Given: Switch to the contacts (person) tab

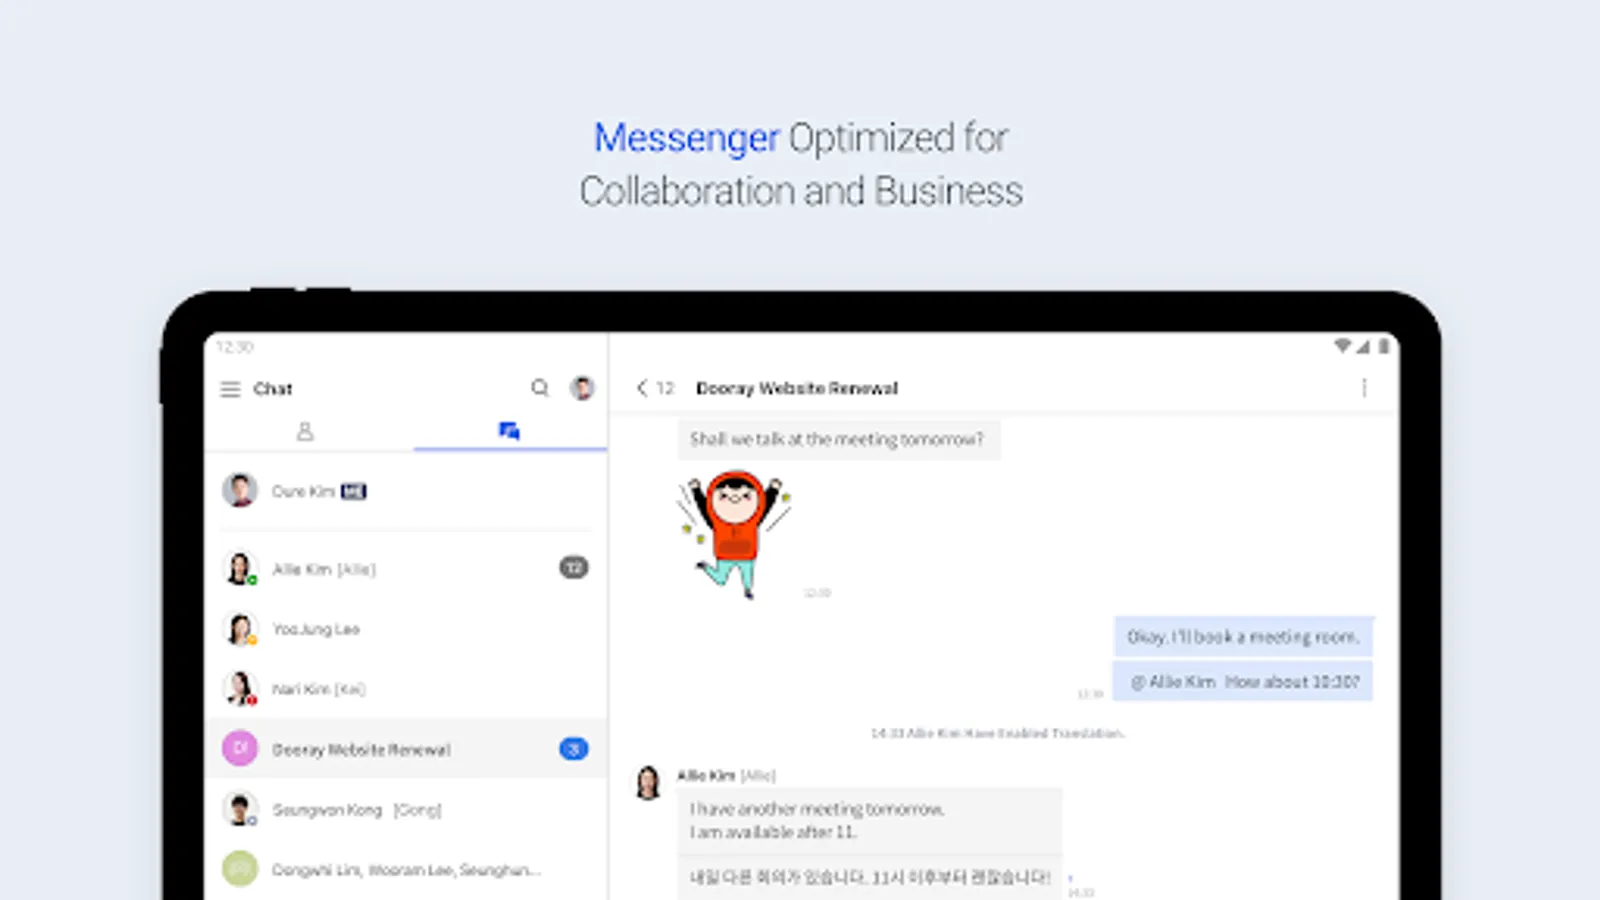Looking at the screenshot, I should pyautogui.click(x=305, y=431).
